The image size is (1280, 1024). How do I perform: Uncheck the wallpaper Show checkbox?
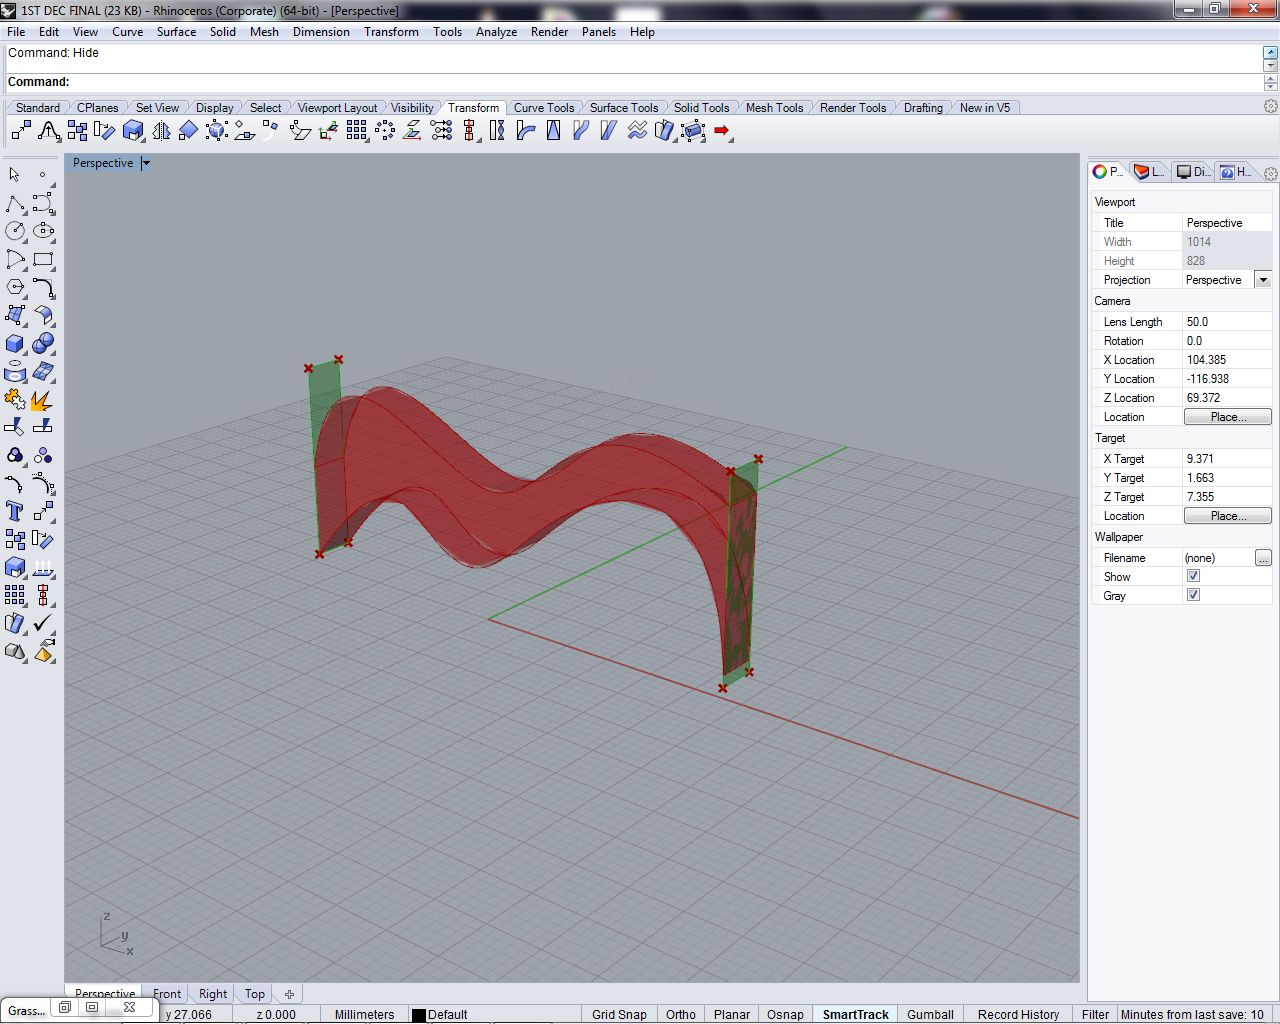click(x=1193, y=576)
